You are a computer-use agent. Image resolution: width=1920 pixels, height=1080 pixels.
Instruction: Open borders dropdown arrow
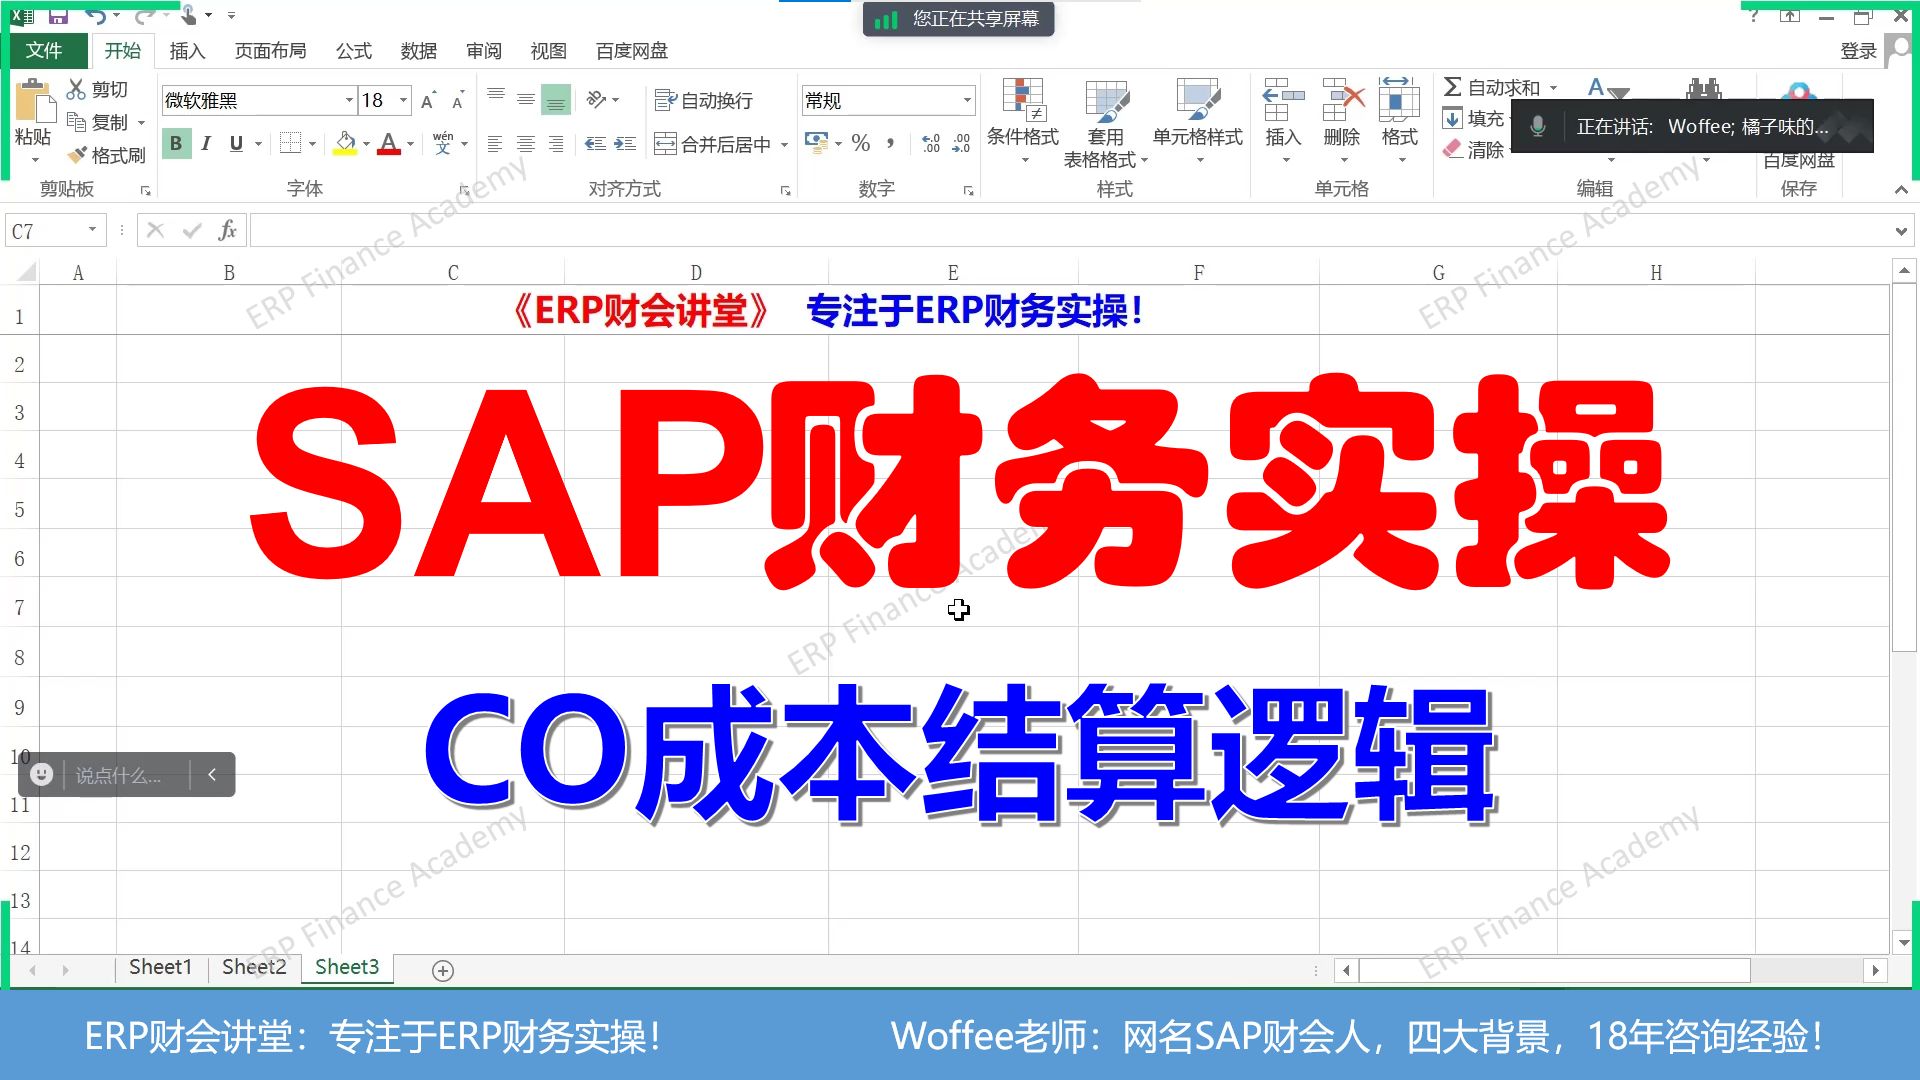tap(312, 144)
